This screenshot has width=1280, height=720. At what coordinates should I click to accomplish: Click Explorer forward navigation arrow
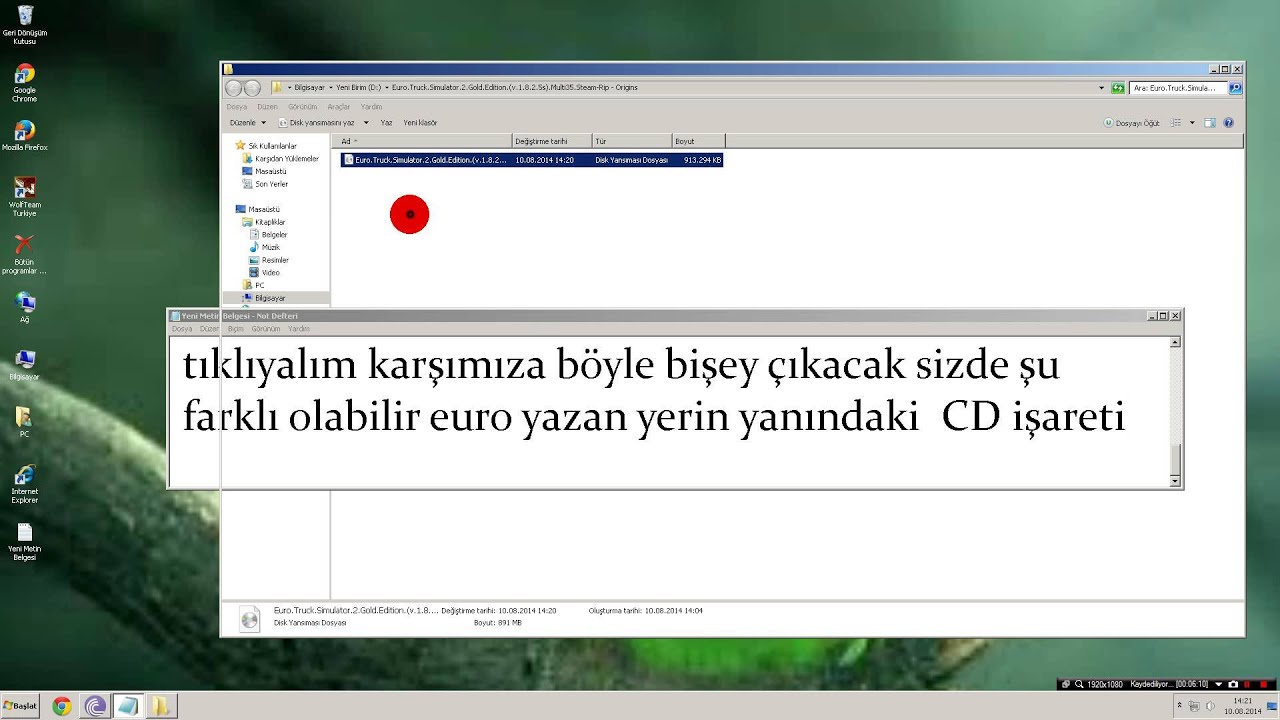[252, 88]
